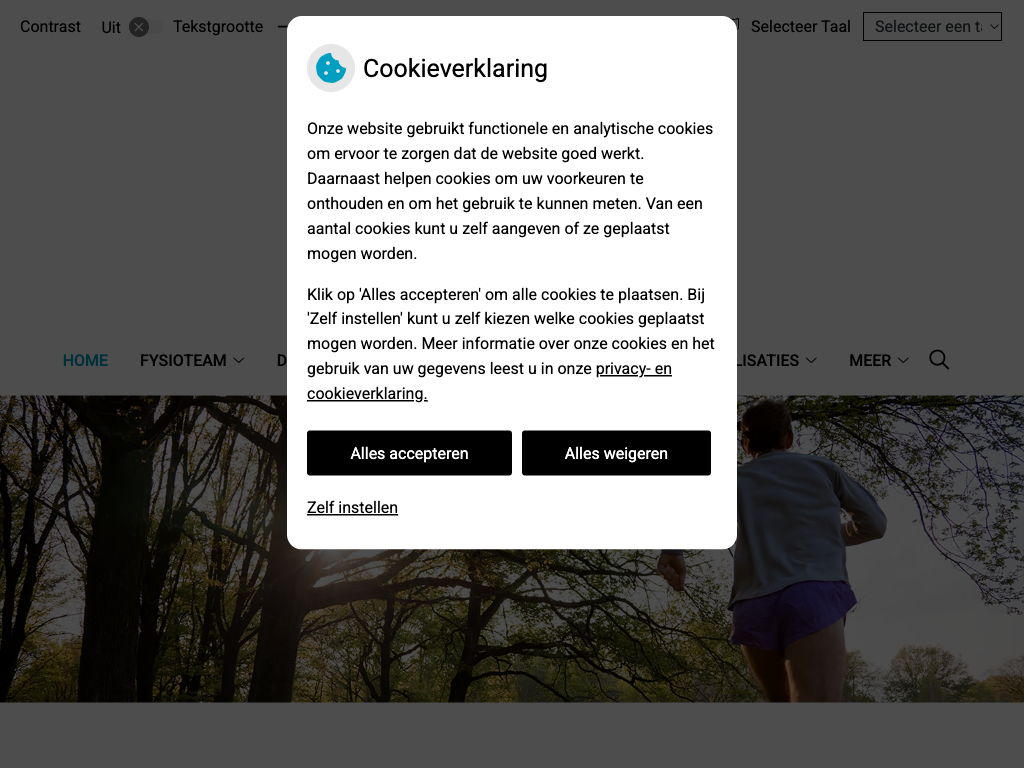Open the HOME navigation item
This screenshot has height=768, width=1024.
86,360
